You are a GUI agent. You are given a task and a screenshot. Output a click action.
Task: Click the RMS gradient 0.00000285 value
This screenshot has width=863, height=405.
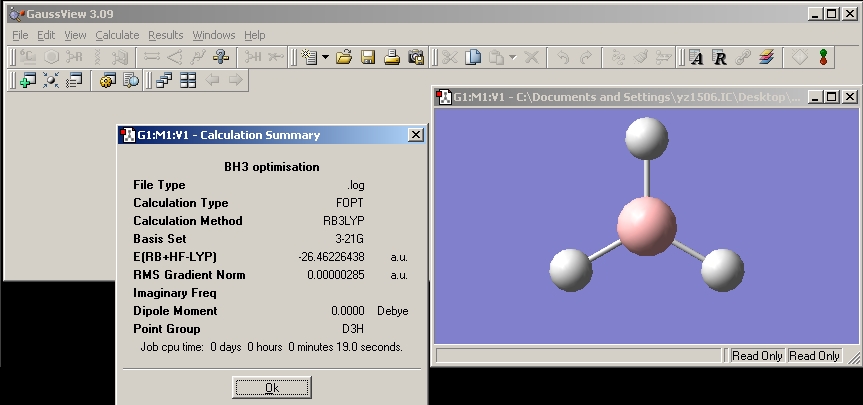point(336,275)
